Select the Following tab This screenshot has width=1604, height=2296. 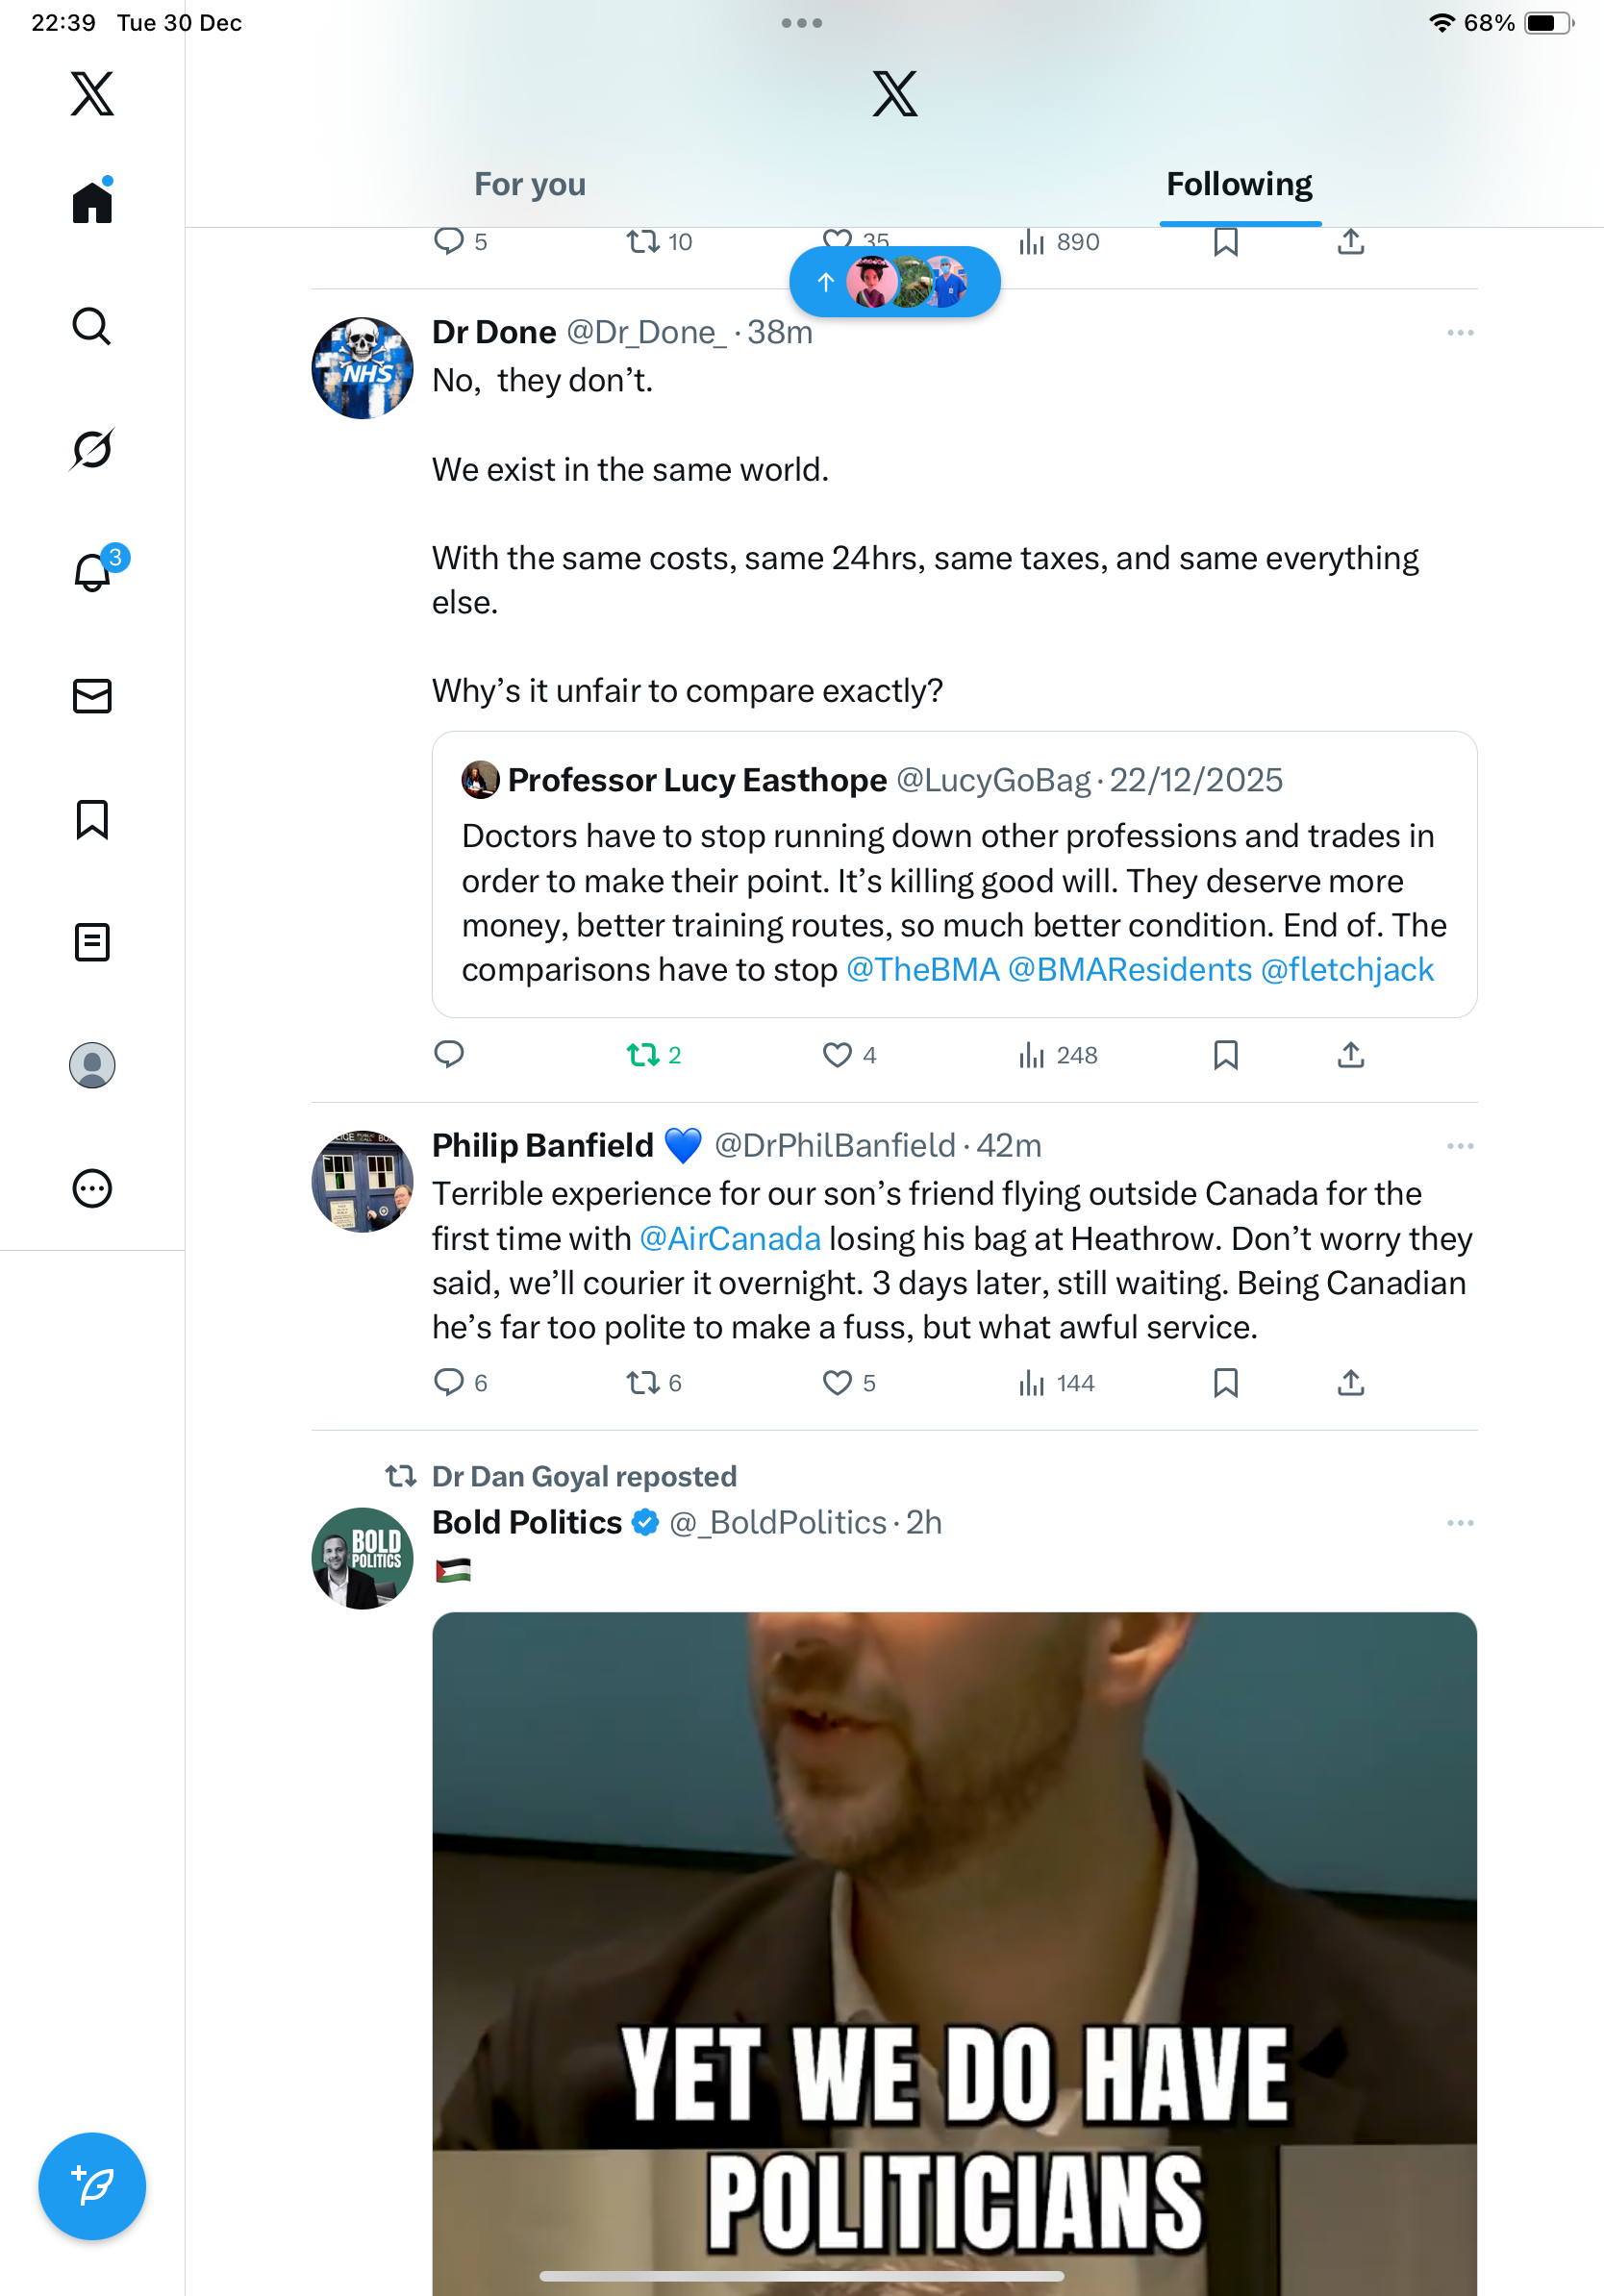(1239, 184)
